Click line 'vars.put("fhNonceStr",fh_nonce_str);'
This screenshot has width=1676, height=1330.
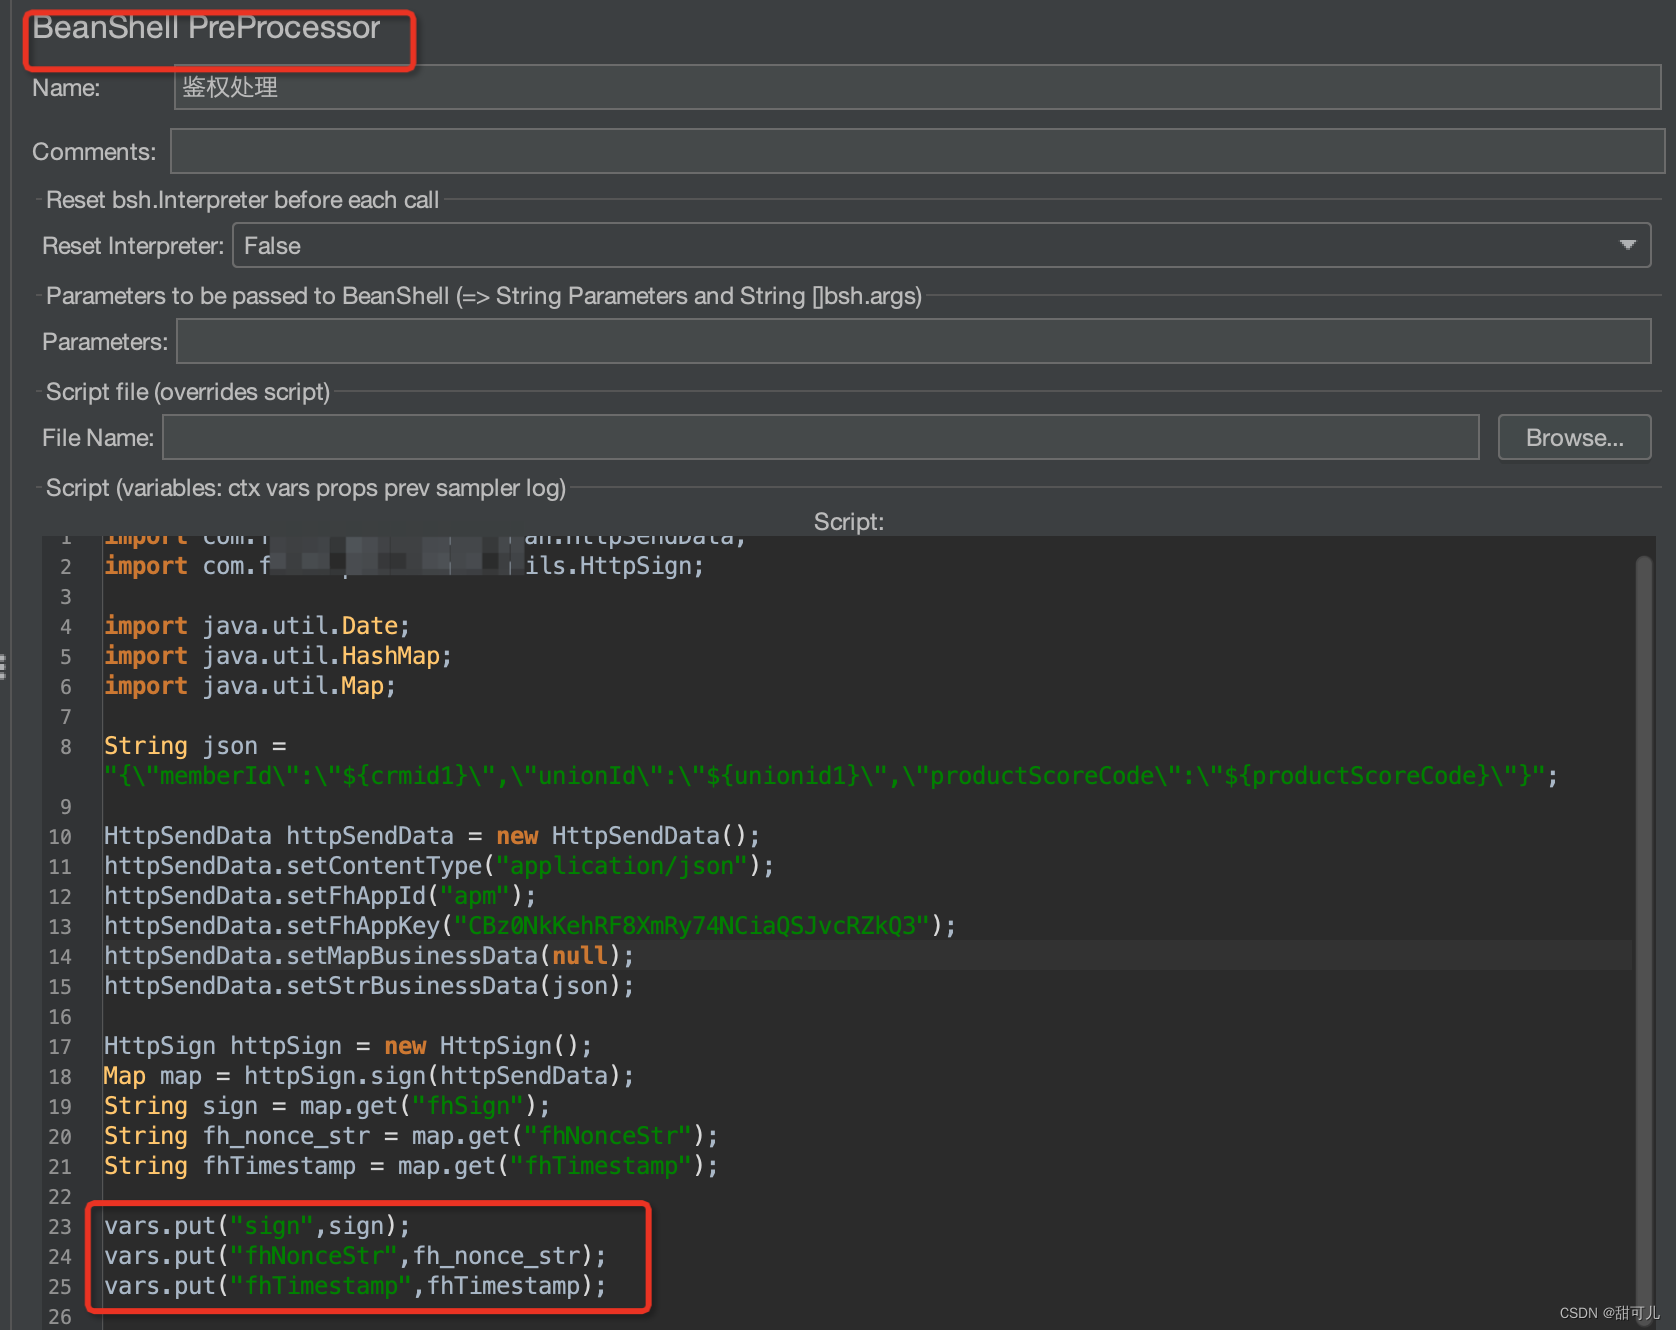pos(355,1256)
